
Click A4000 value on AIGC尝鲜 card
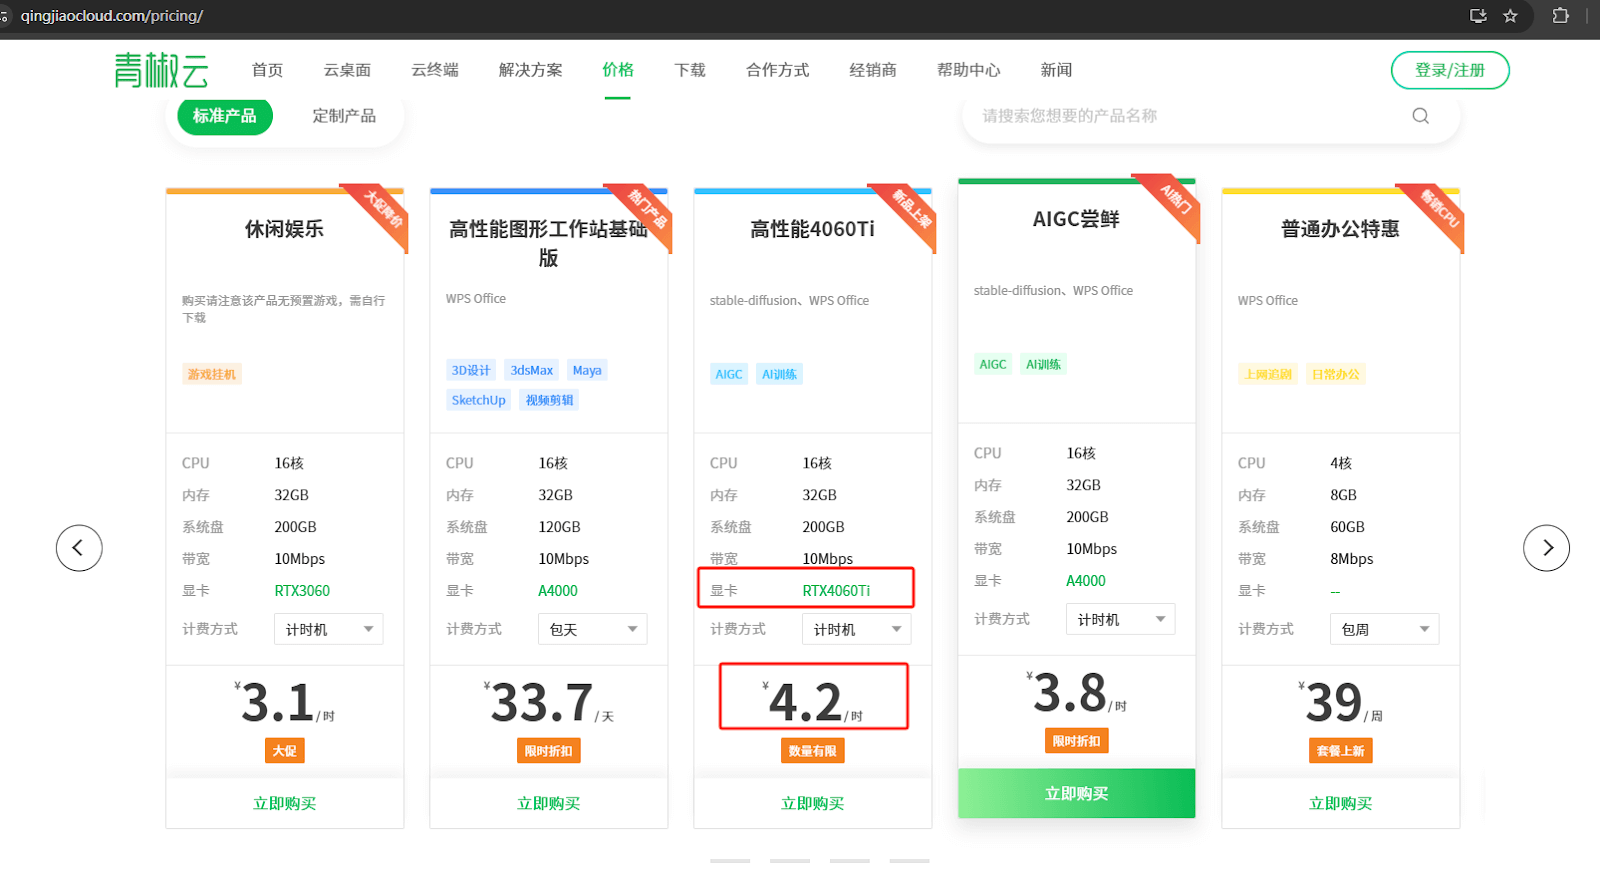(x=1086, y=581)
